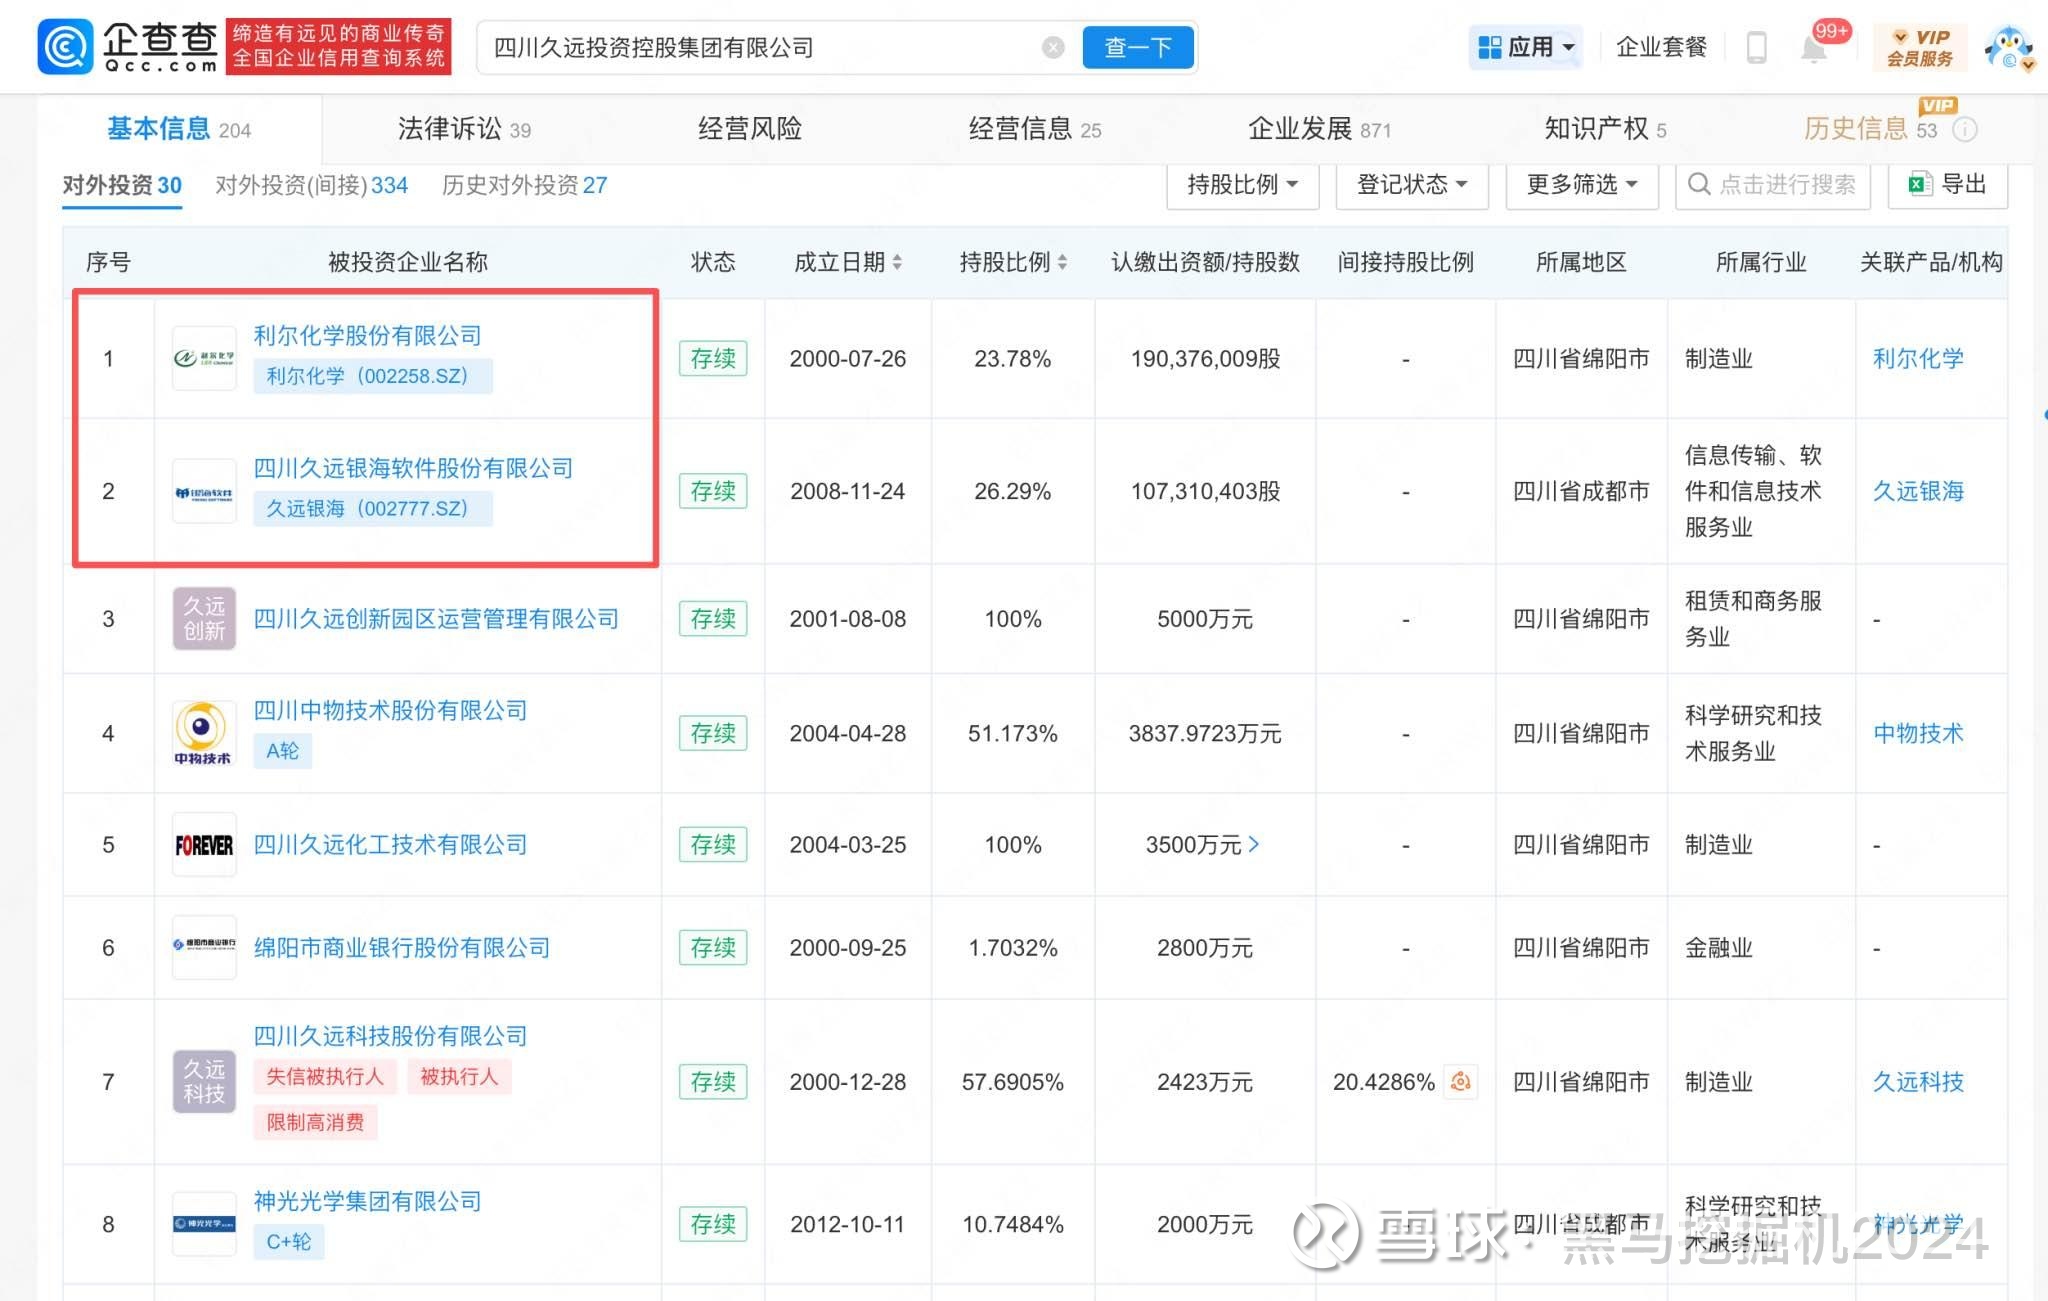Open the 持股比例 filter dropdown

pos(1243,185)
